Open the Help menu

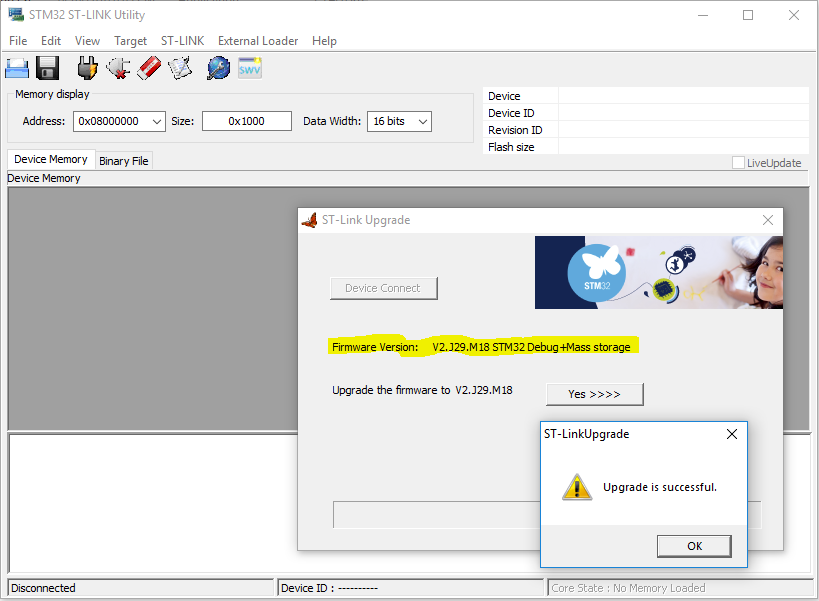pos(324,41)
